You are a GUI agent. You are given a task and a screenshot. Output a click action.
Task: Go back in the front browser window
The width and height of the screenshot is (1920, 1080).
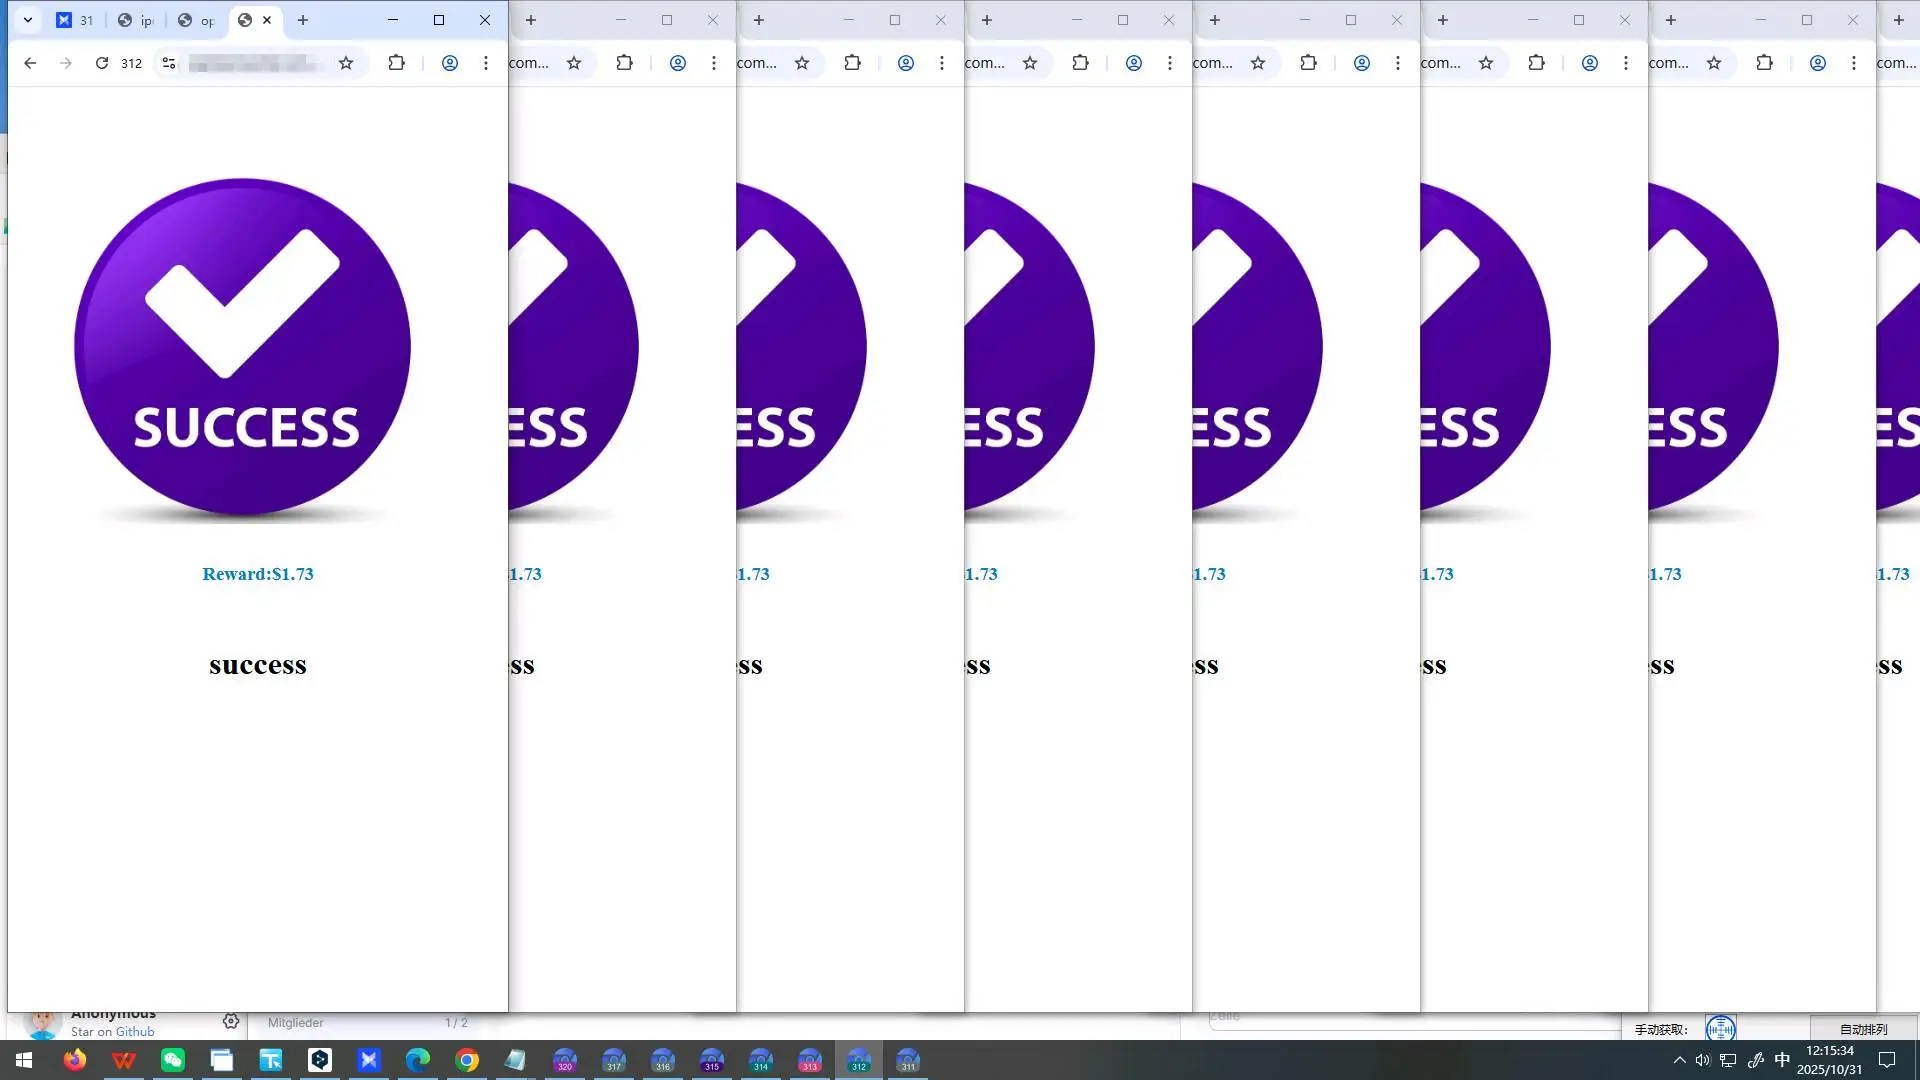(30, 63)
